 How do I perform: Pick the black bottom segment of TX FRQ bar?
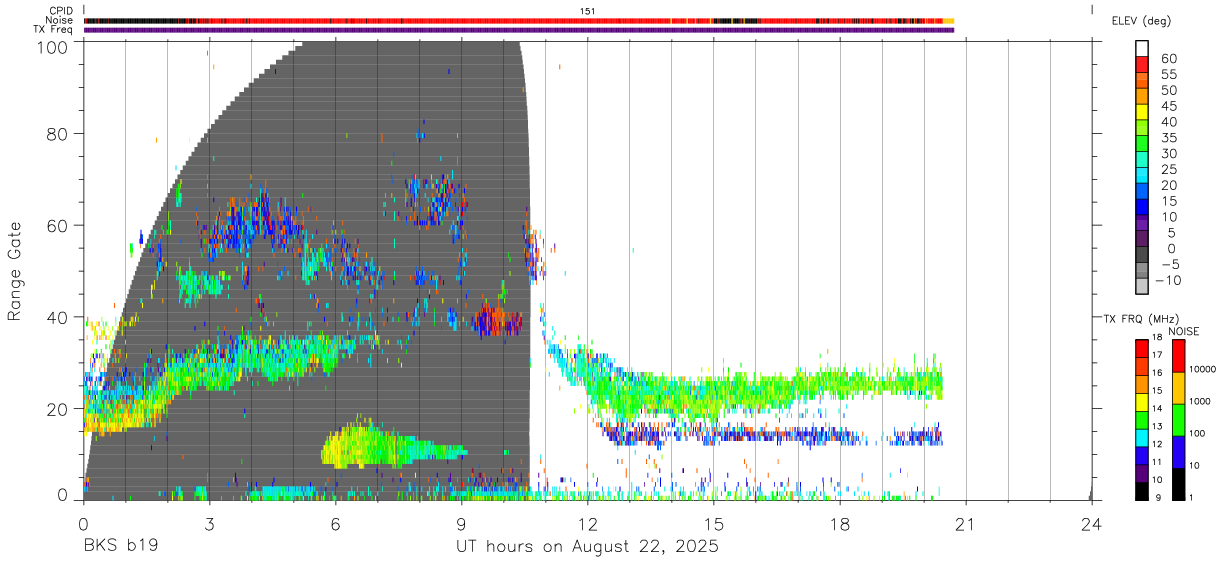[x=1142, y=492]
